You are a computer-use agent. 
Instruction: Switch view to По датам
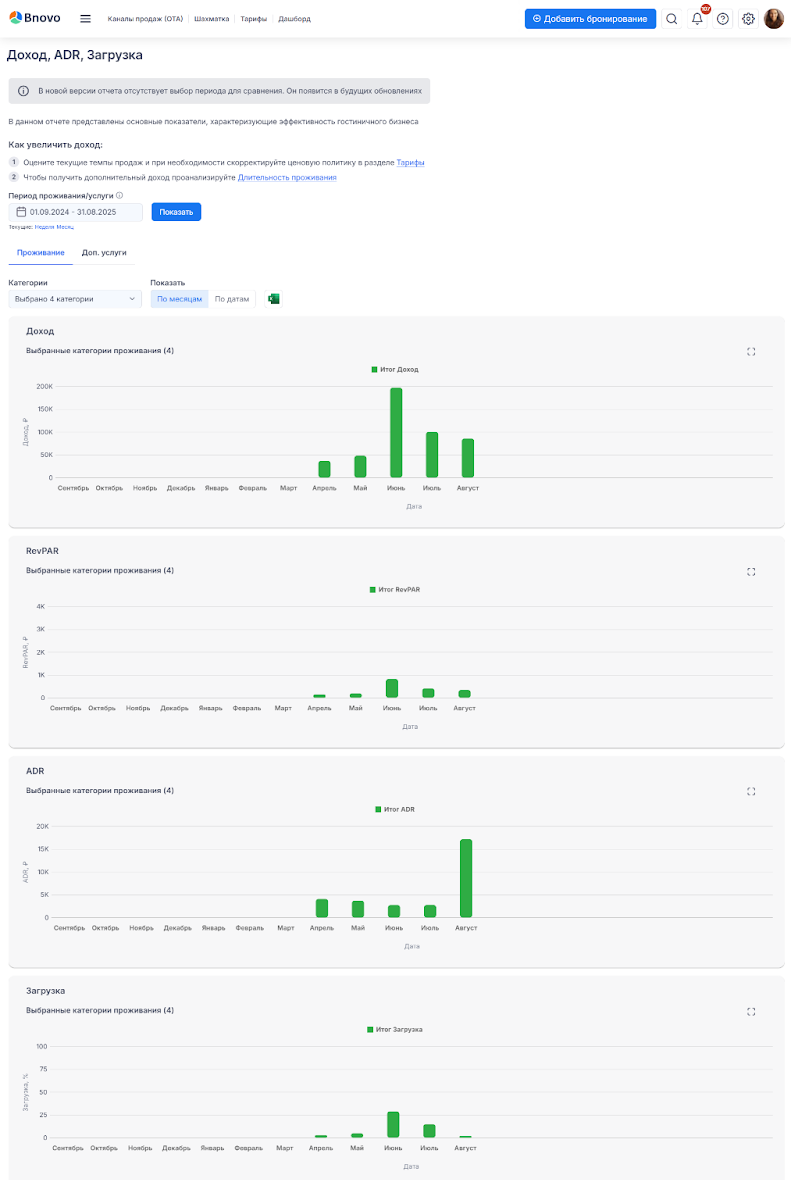coord(232,299)
